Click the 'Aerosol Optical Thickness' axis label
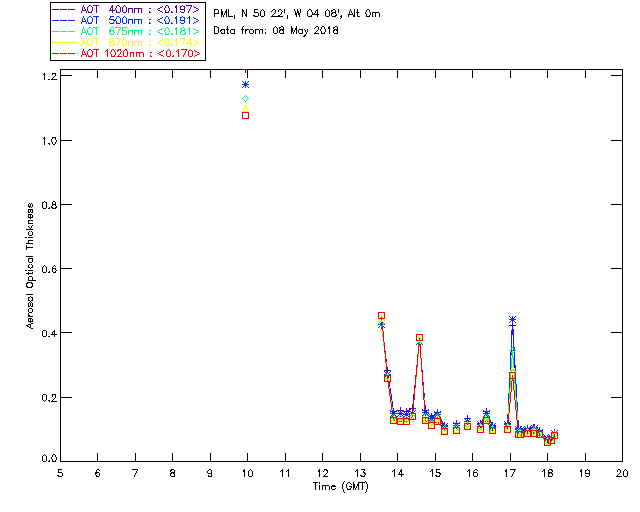This screenshot has height=512, width=640. 31,267
